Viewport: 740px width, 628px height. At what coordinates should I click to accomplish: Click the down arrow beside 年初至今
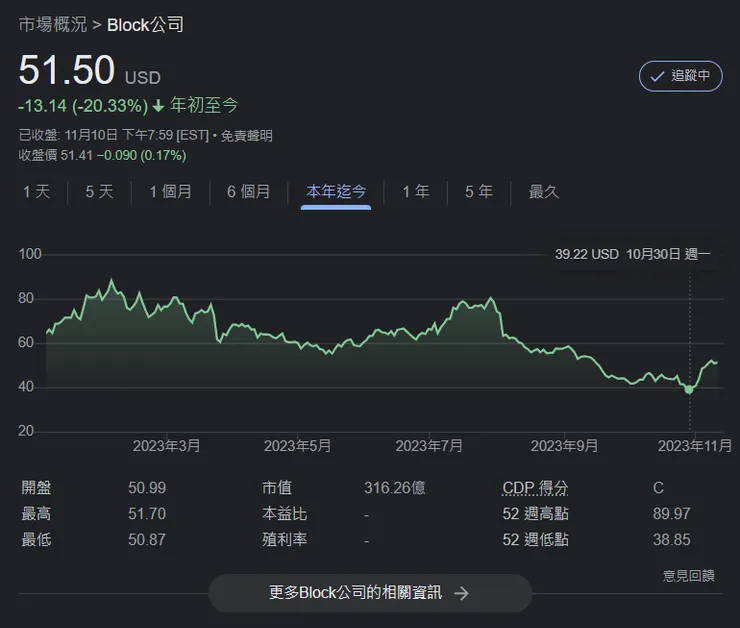159,106
